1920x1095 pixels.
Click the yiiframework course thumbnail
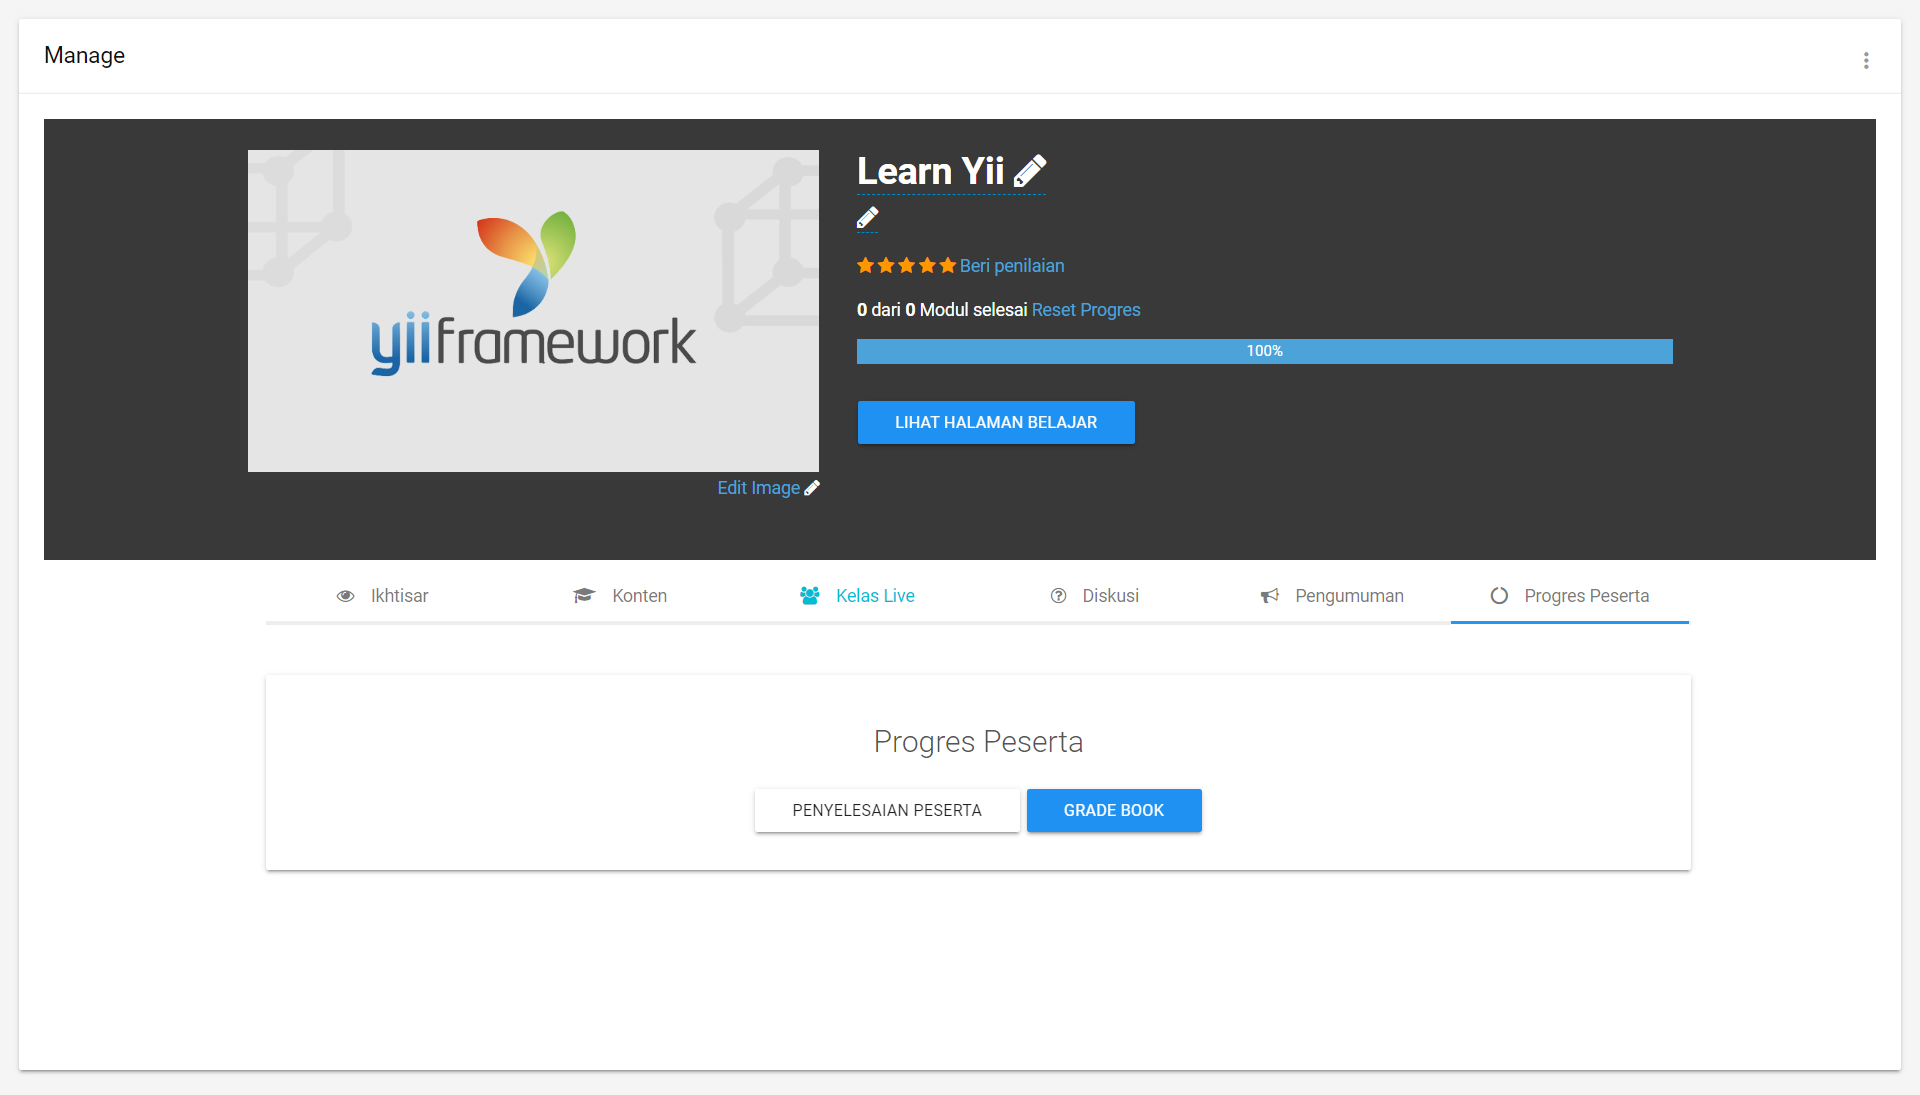(533, 311)
